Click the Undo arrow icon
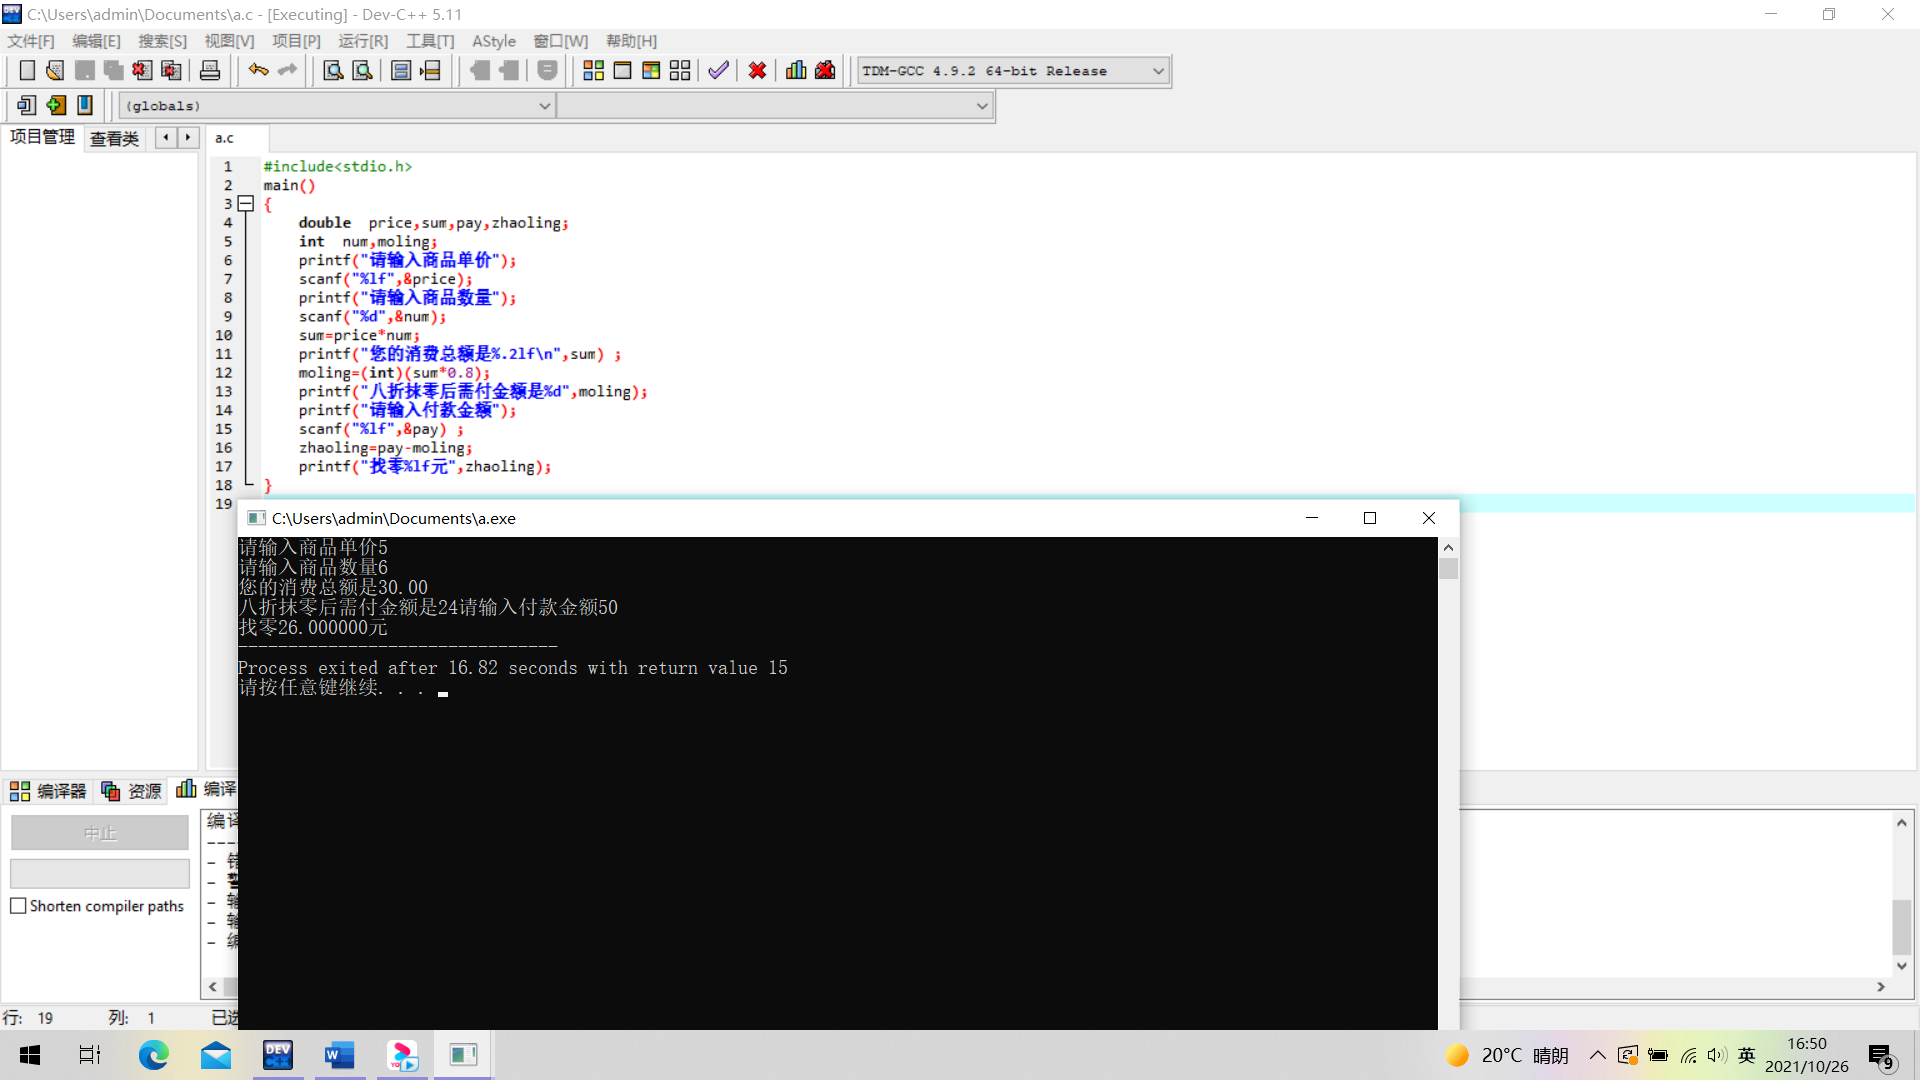 [258, 71]
